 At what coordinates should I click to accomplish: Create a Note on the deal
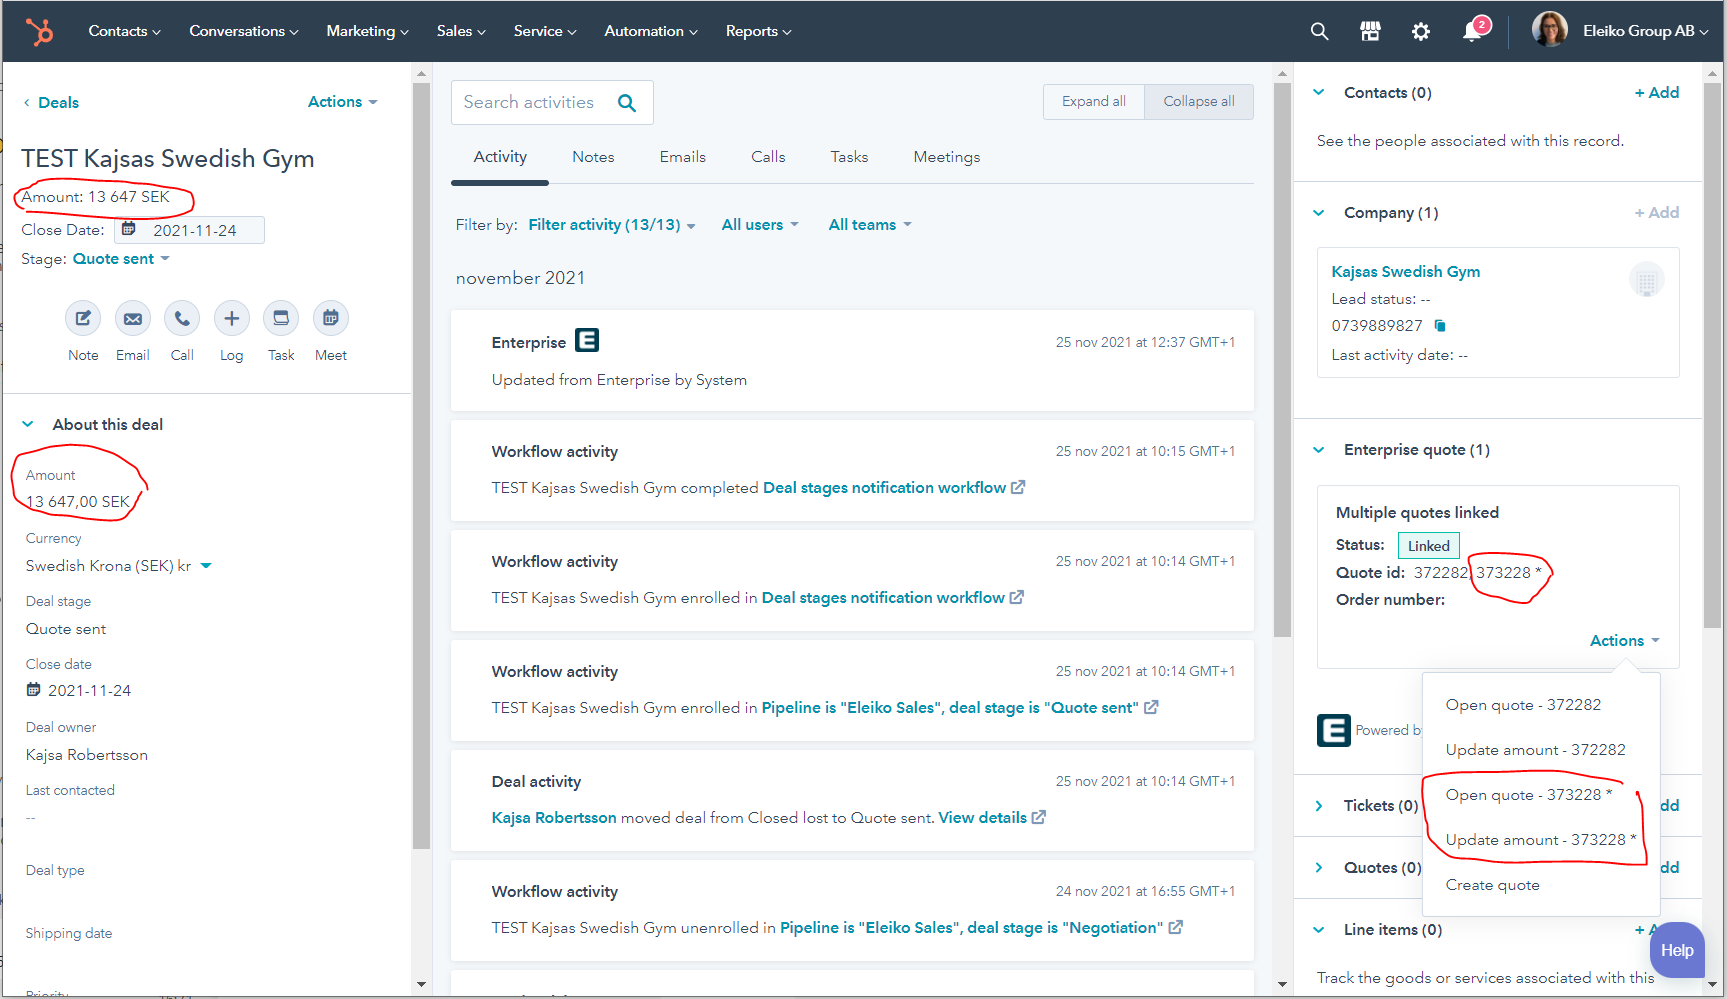pyautogui.click(x=83, y=319)
